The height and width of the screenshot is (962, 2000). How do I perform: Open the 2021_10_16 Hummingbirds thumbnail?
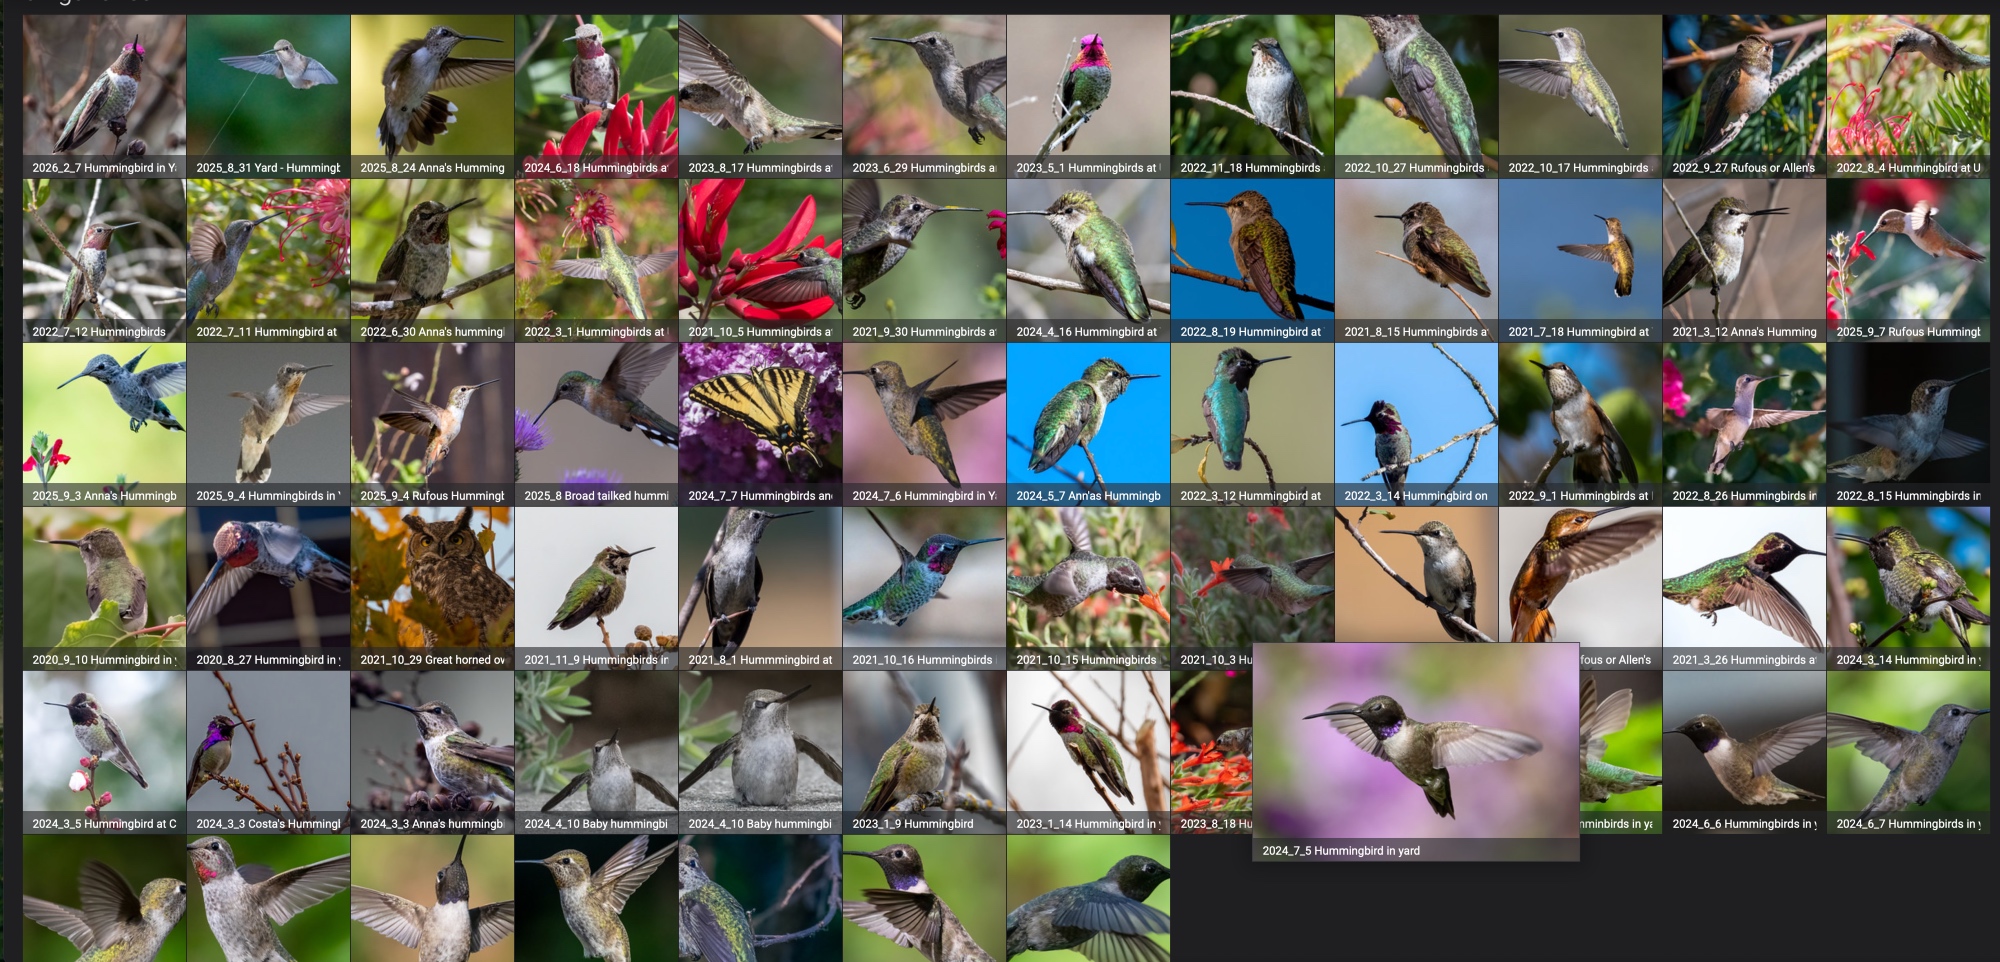pyautogui.click(x=924, y=579)
